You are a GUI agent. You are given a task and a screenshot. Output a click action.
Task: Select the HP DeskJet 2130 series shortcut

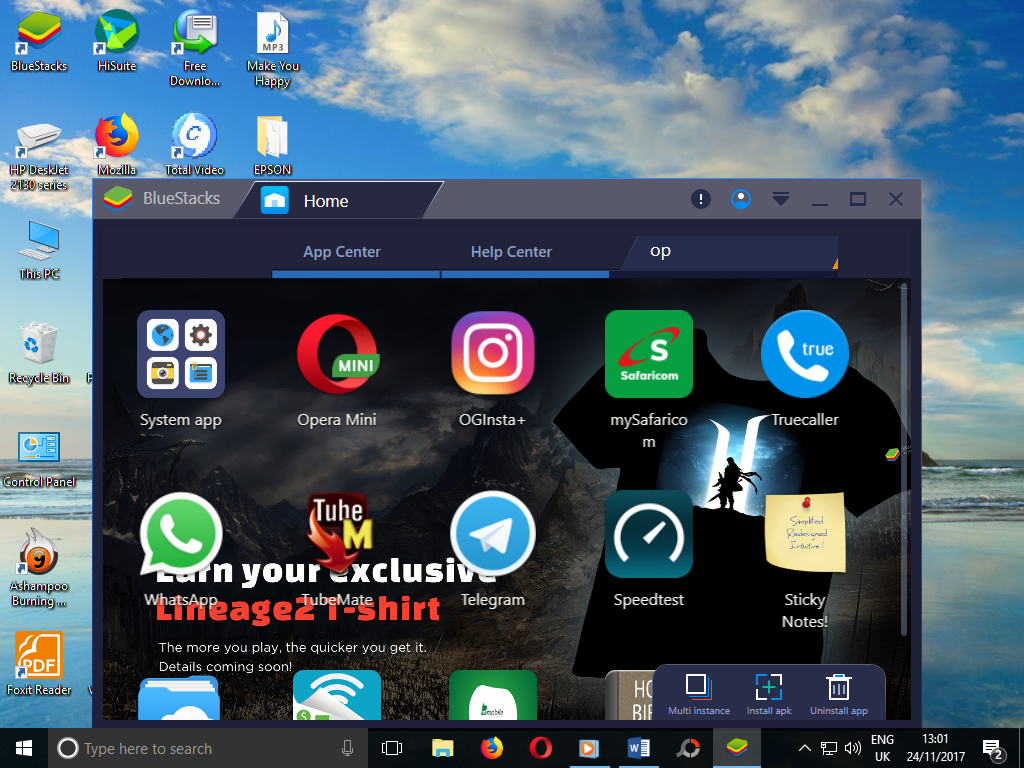tap(39, 155)
